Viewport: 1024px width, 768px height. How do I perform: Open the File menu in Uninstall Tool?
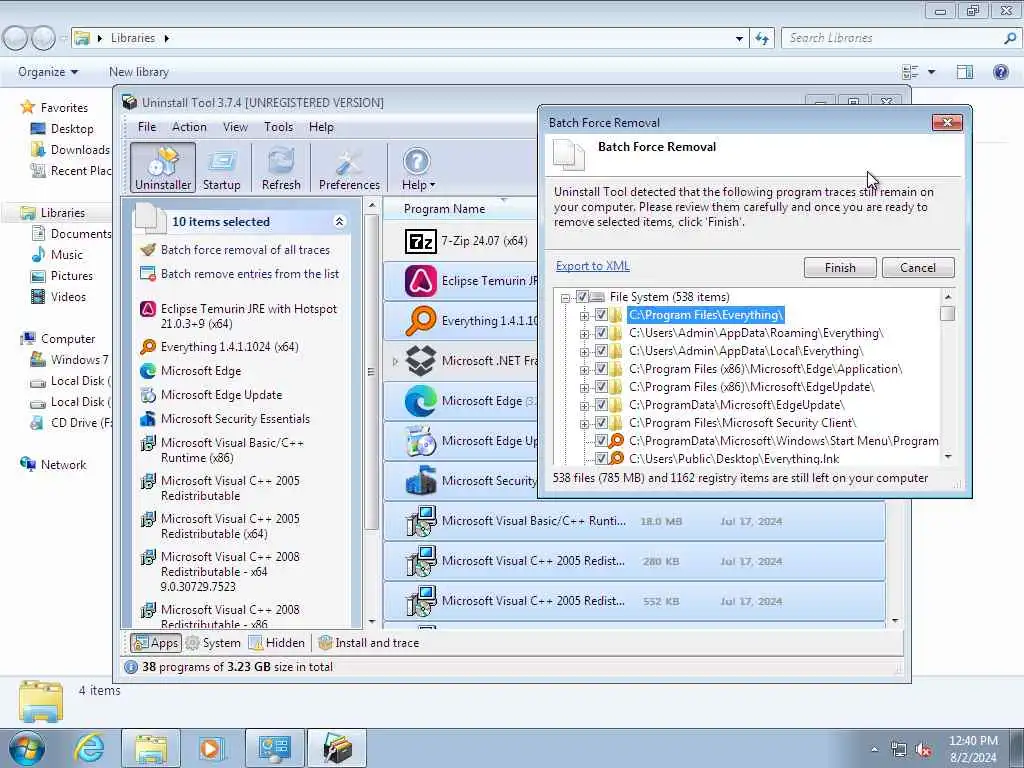[147, 127]
